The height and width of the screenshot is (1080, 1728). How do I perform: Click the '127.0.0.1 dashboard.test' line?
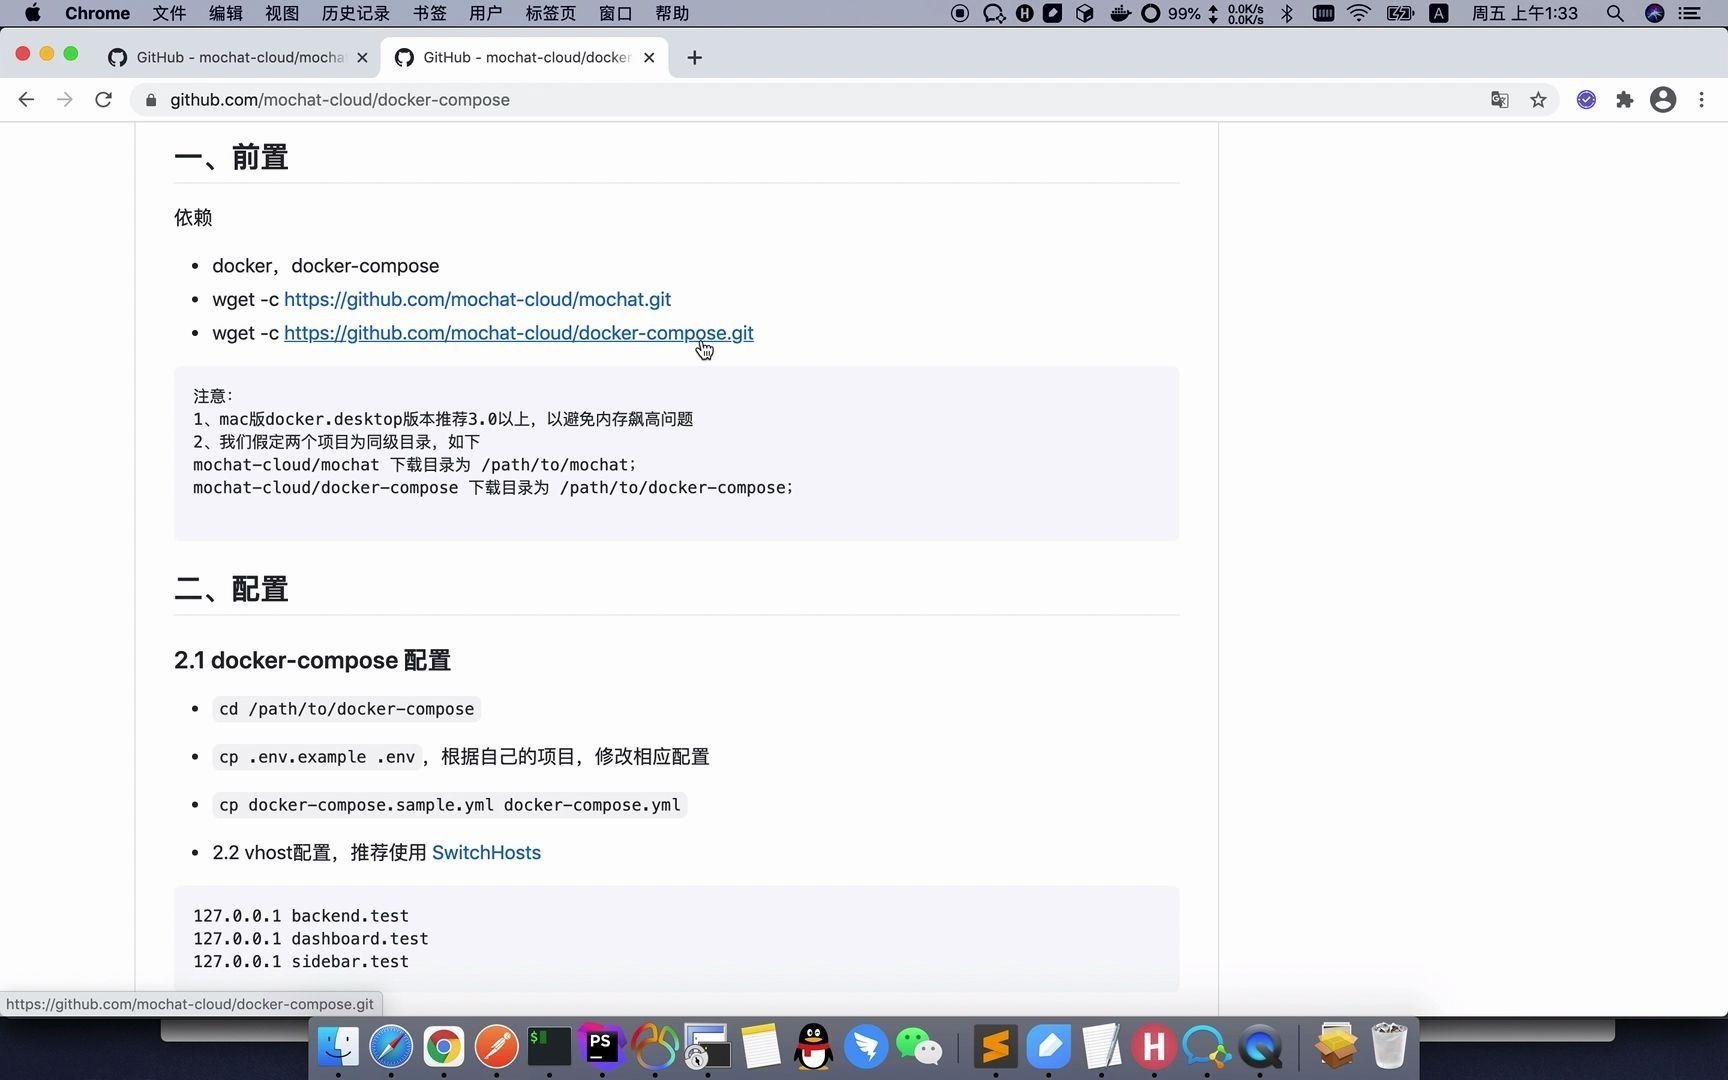pyautogui.click(x=311, y=939)
